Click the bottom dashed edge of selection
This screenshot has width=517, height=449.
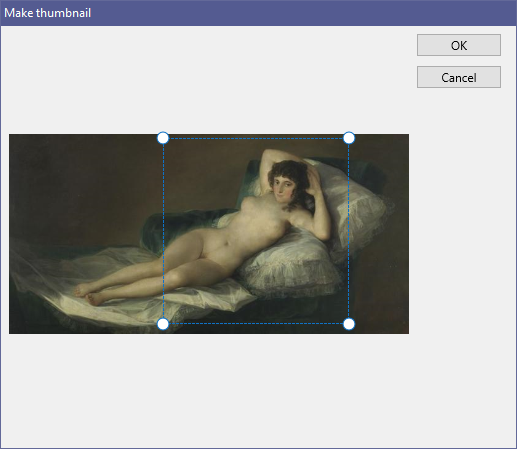pyautogui.click(x=256, y=323)
